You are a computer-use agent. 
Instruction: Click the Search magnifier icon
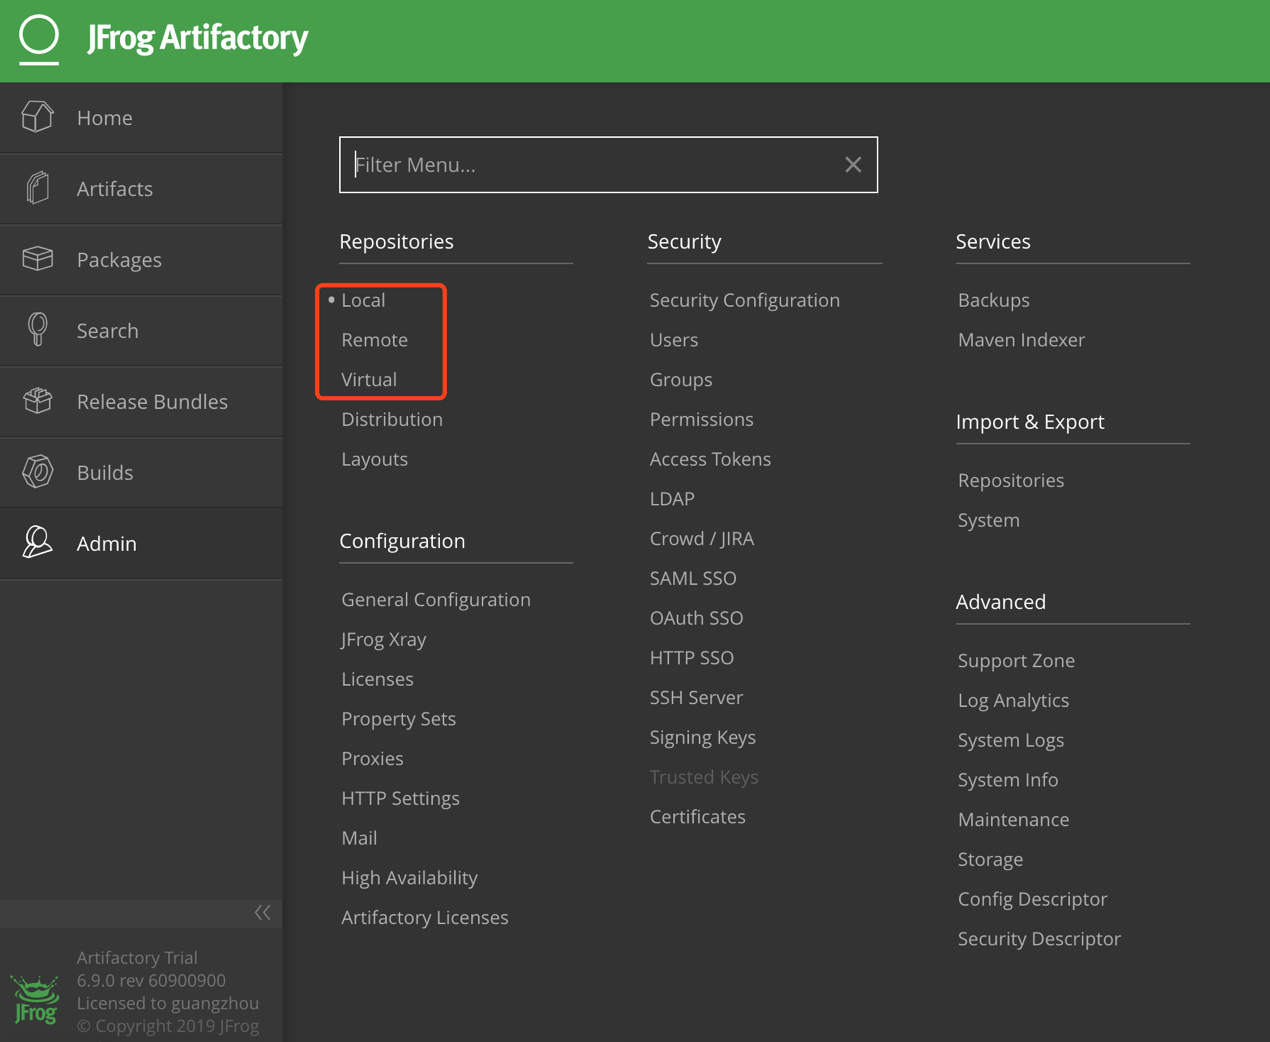pos(38,330)
